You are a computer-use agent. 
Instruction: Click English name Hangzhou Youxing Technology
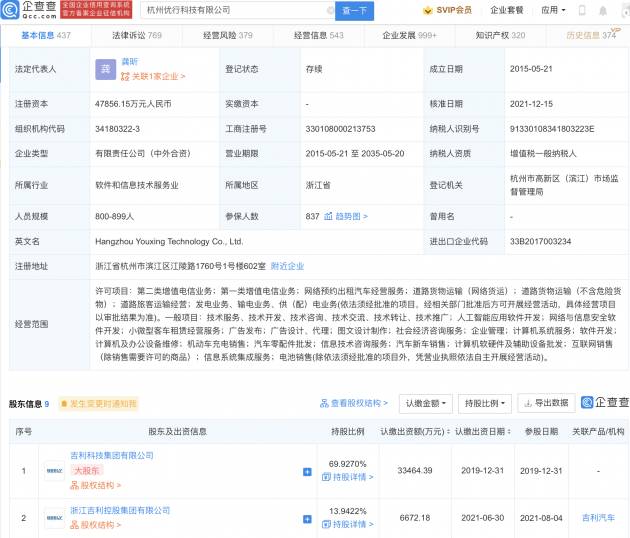point(169,241)
